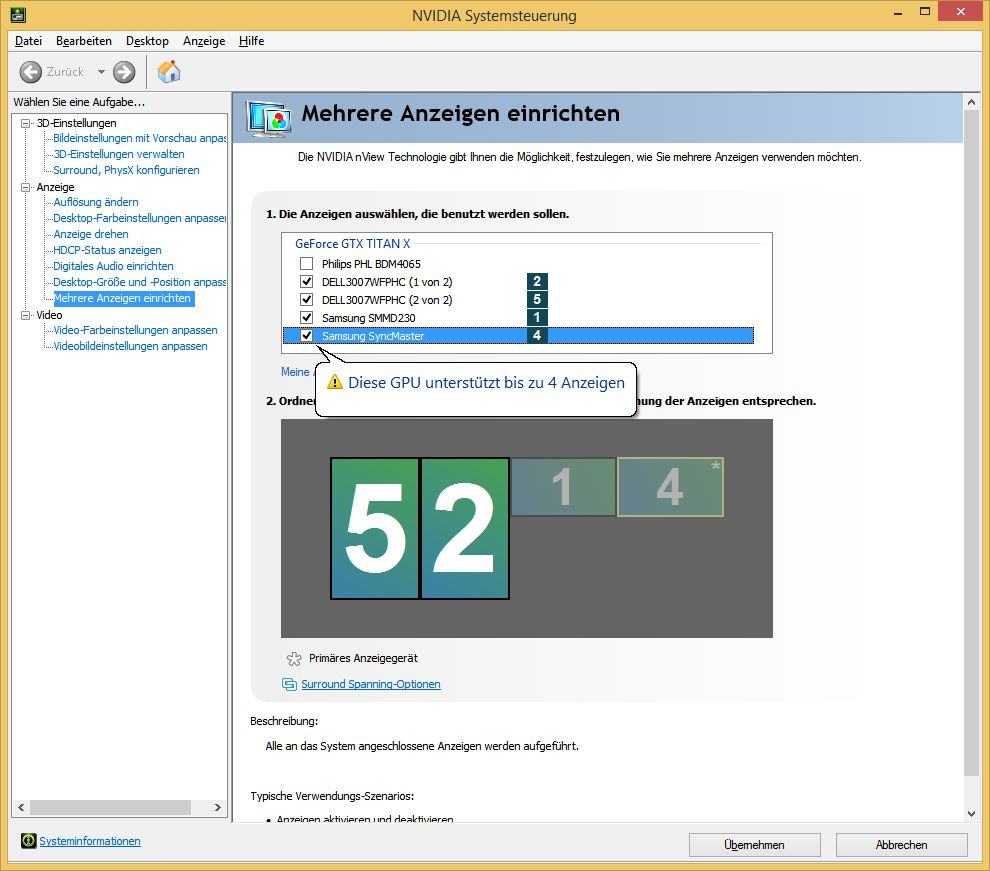Click the number 1 badge beside Samsung SMMD230

click(x=537, y=317)
